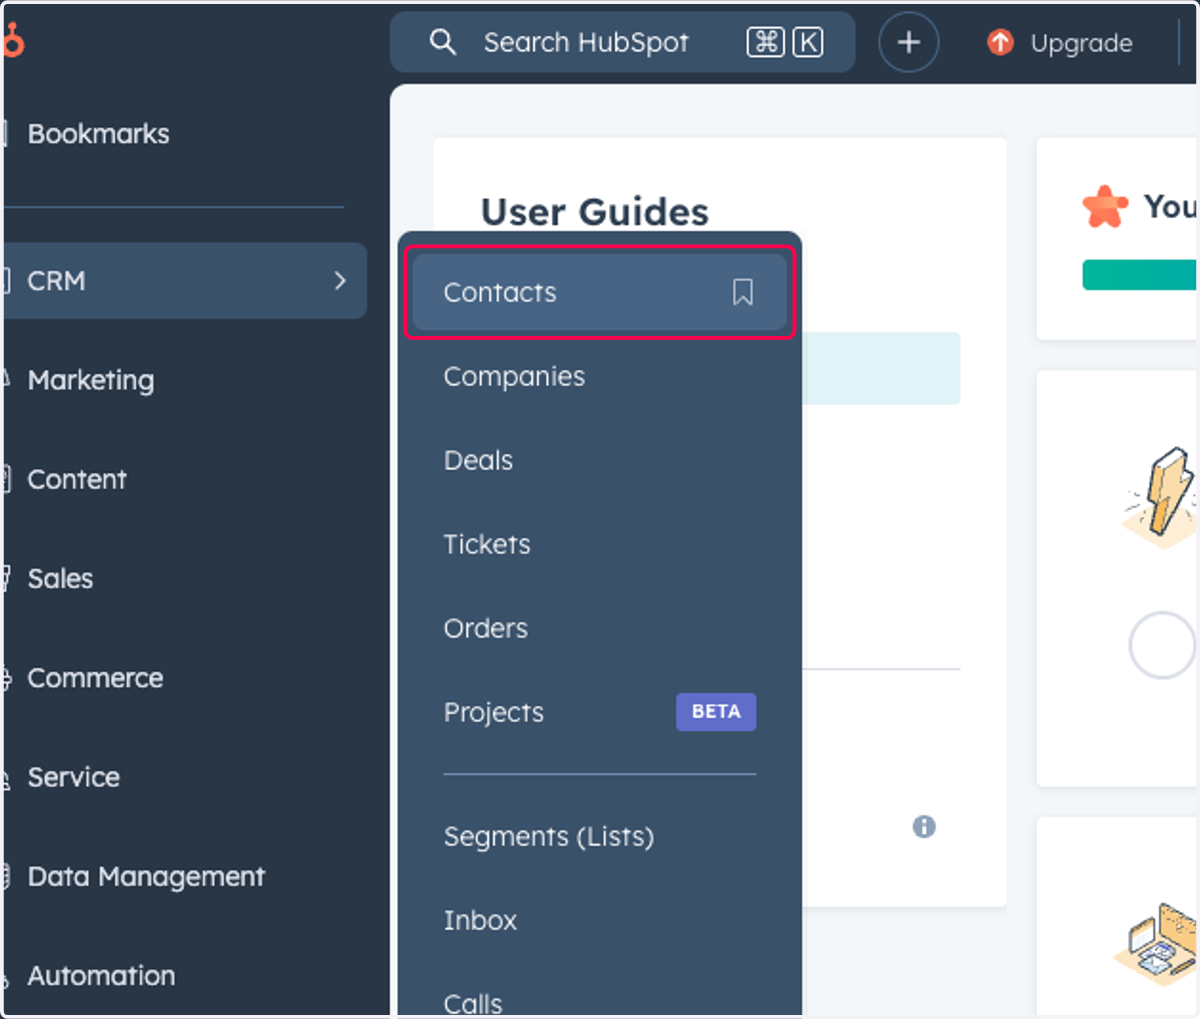Open Automation in the sidebar

click(101, 976)
